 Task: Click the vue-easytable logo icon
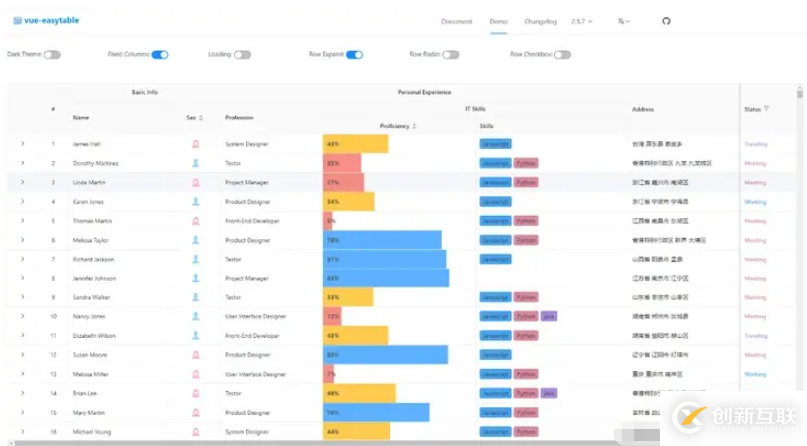(x=17, y=21)
